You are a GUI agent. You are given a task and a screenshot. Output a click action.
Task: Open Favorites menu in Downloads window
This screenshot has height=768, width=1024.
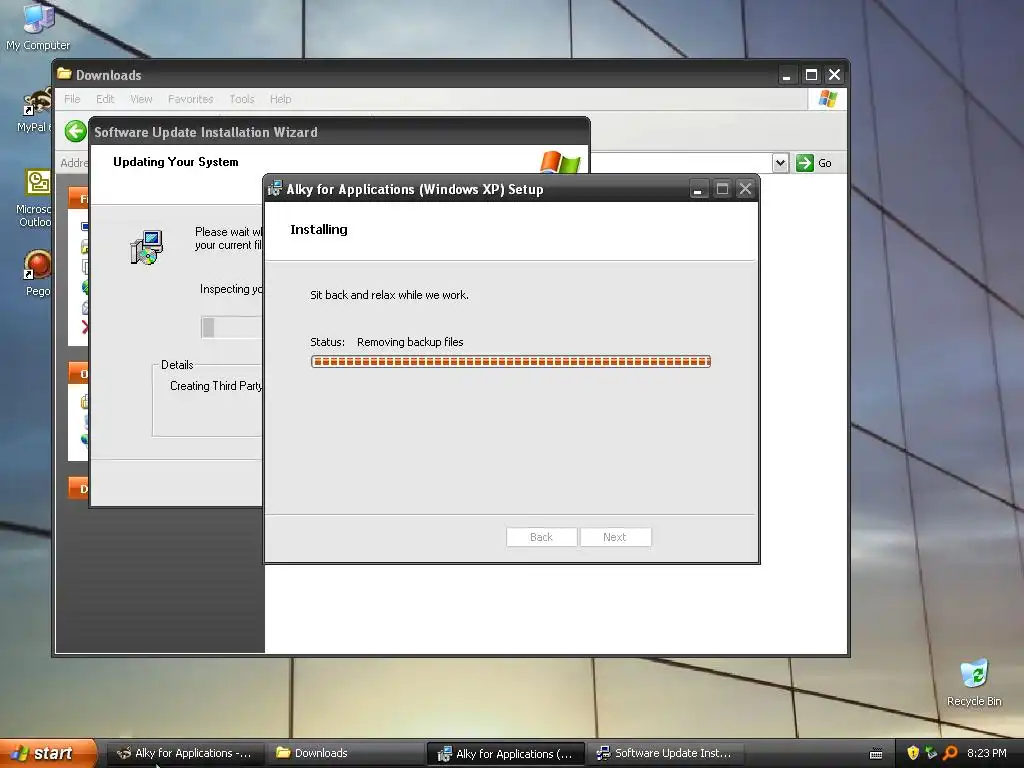pyautogui.click(x=191, y=99)
